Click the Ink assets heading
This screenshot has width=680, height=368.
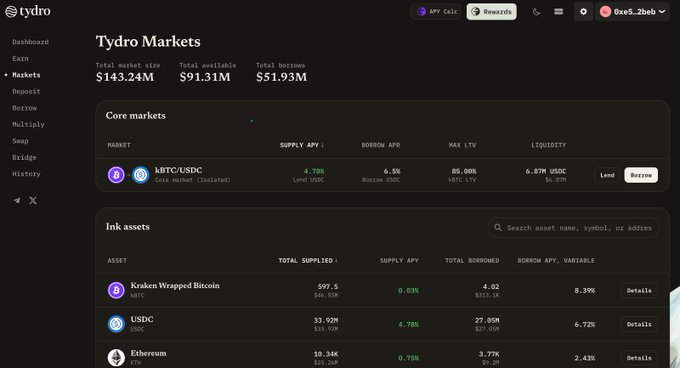click(x=128, y=227)
